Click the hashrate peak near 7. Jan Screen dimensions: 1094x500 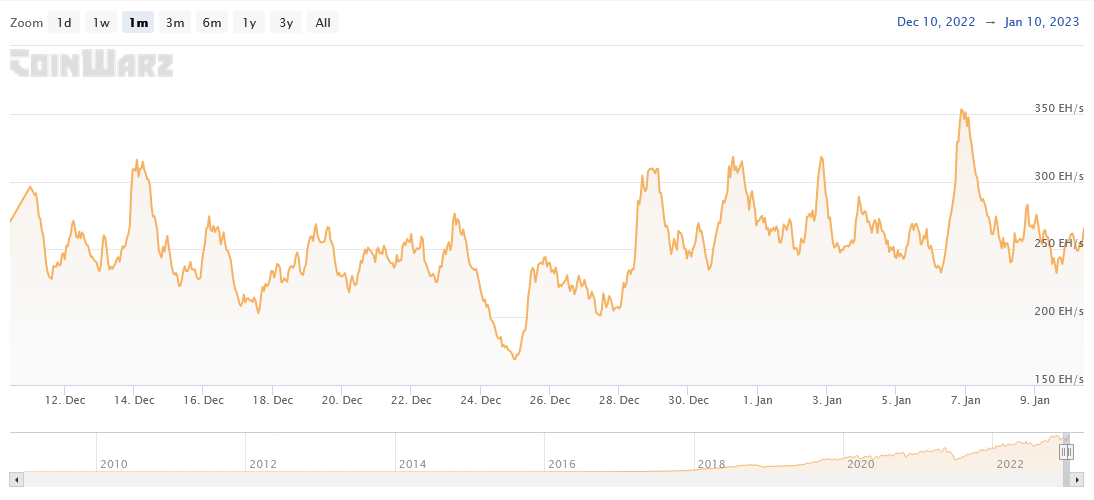[961, 109]
